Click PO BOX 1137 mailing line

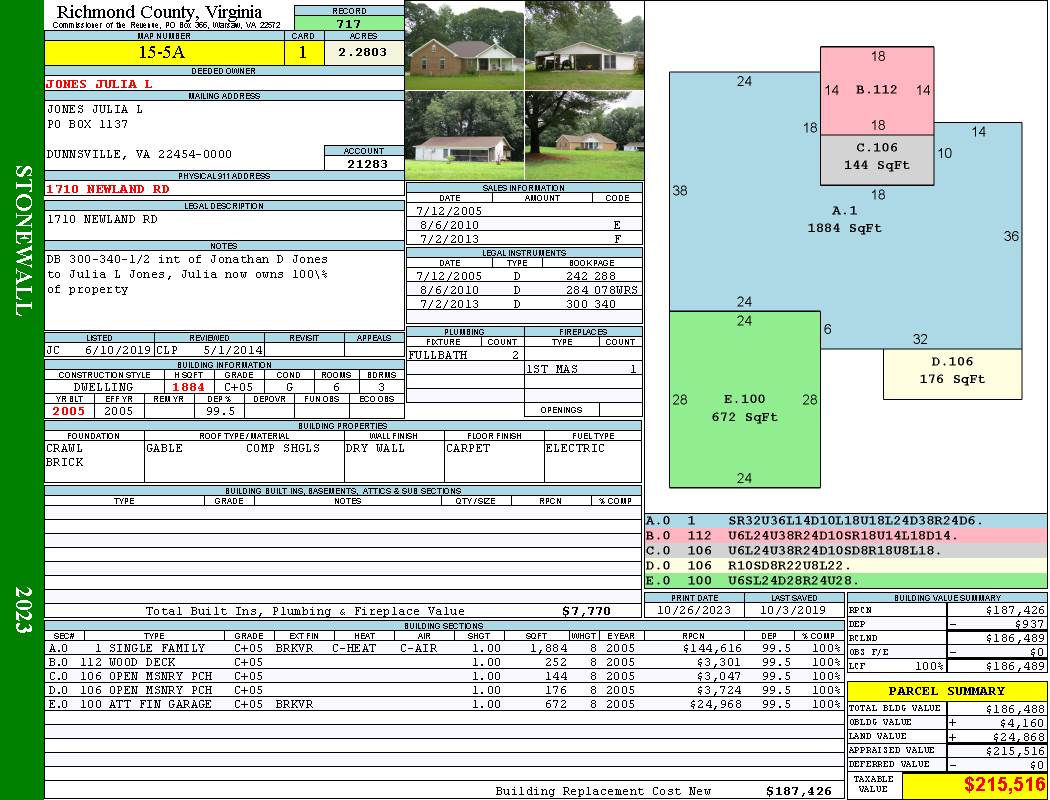[87, 124]
